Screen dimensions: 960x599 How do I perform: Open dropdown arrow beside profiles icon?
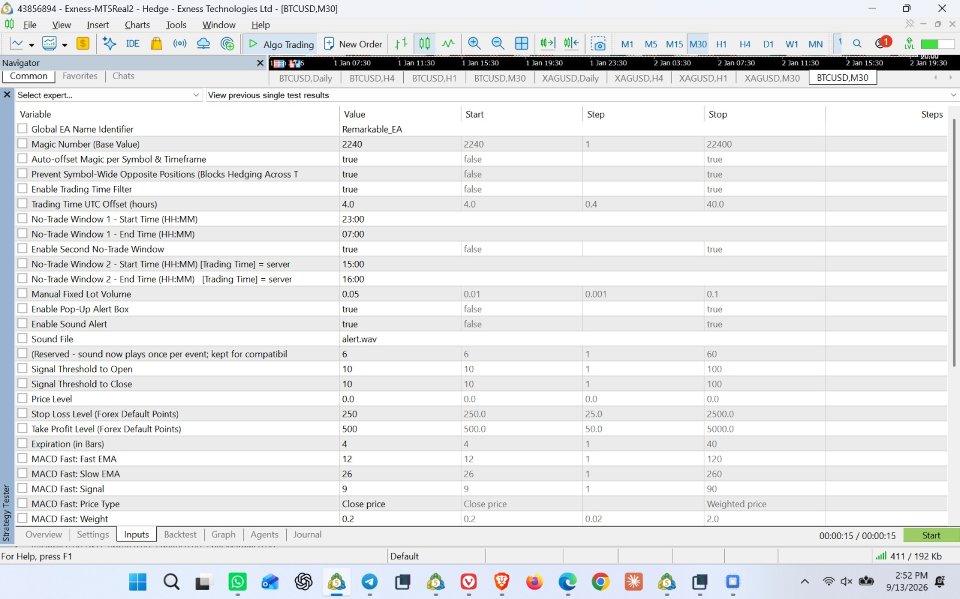pyautogui.click(x=64, y=45)
